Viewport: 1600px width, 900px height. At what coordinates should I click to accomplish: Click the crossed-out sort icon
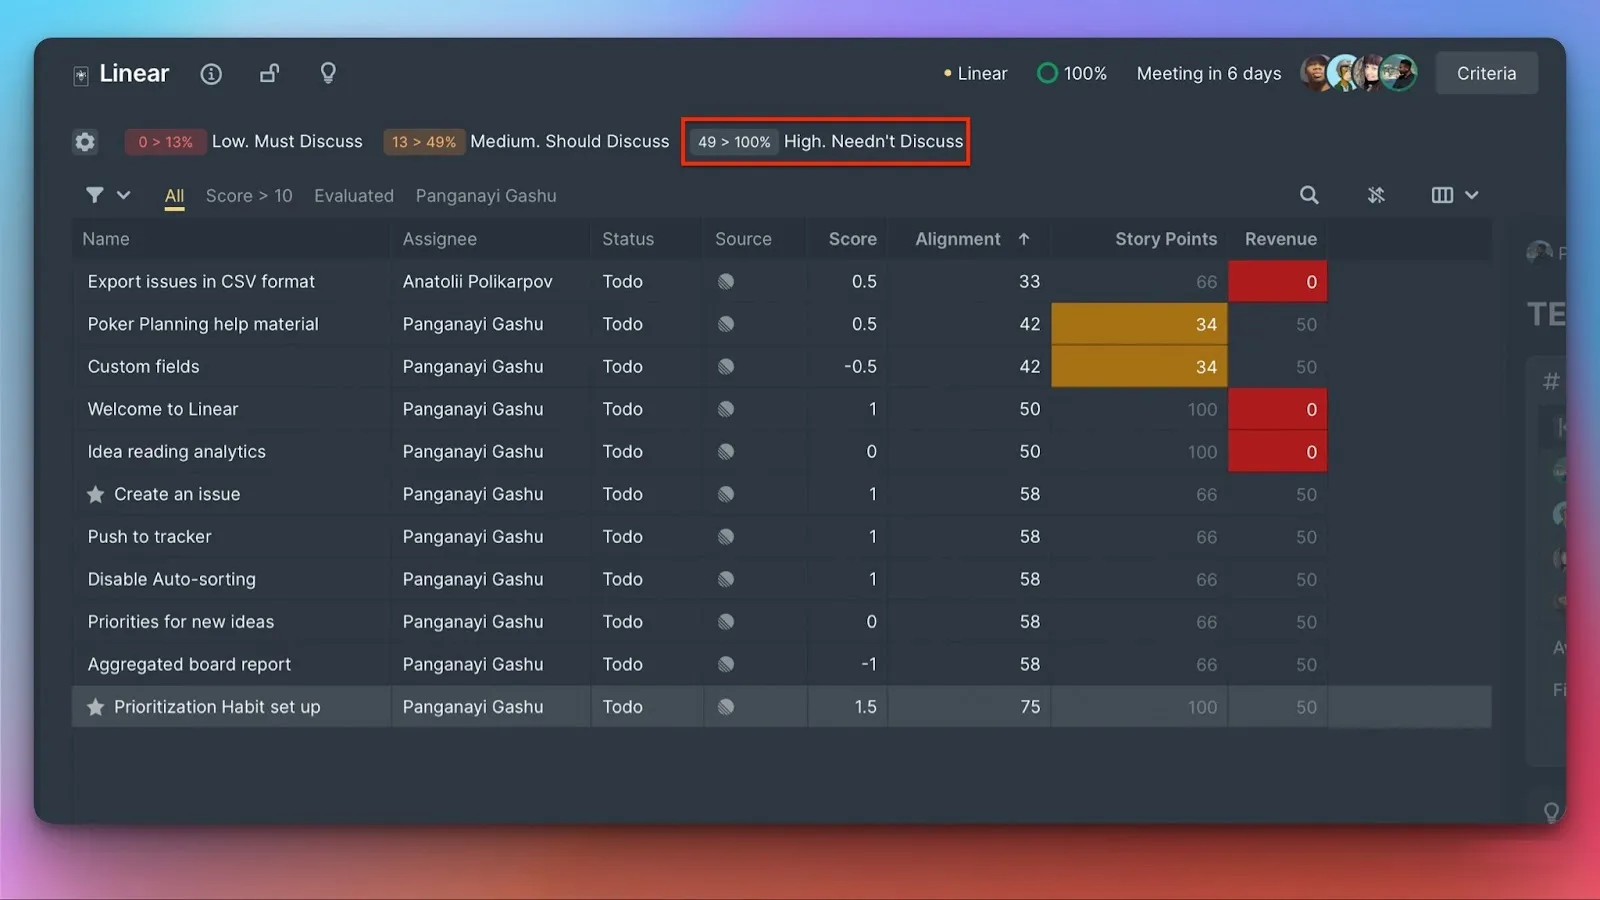coord(1376,195)
